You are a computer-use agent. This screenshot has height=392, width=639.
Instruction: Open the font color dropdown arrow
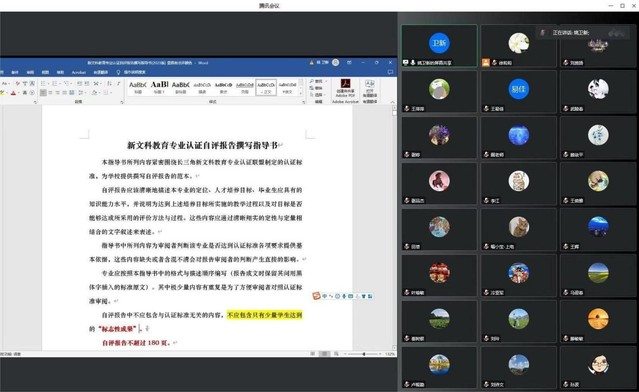[x=19, y=93]
